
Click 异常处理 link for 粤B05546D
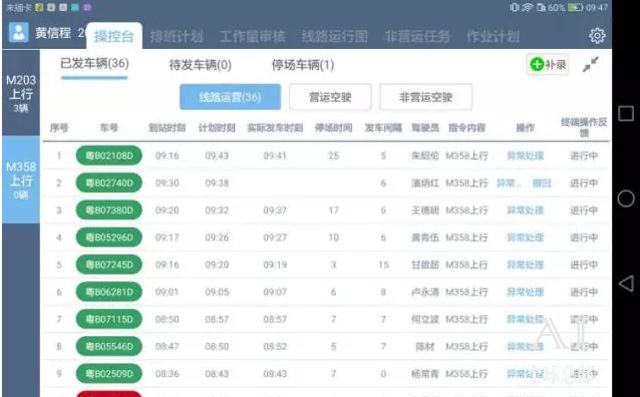[x=525, y=346]
